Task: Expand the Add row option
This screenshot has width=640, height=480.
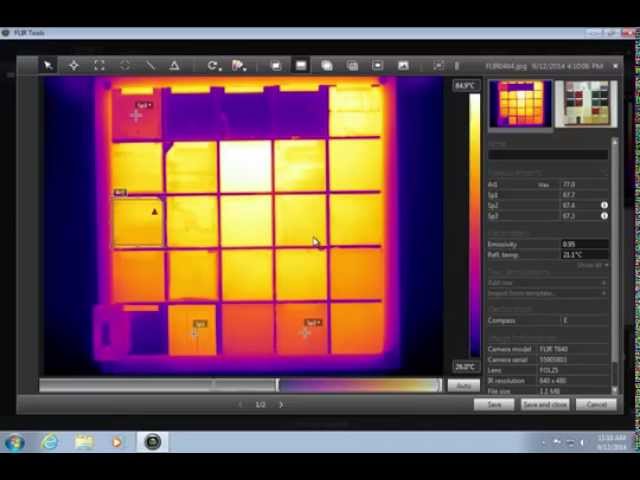Action: point(548,282)
